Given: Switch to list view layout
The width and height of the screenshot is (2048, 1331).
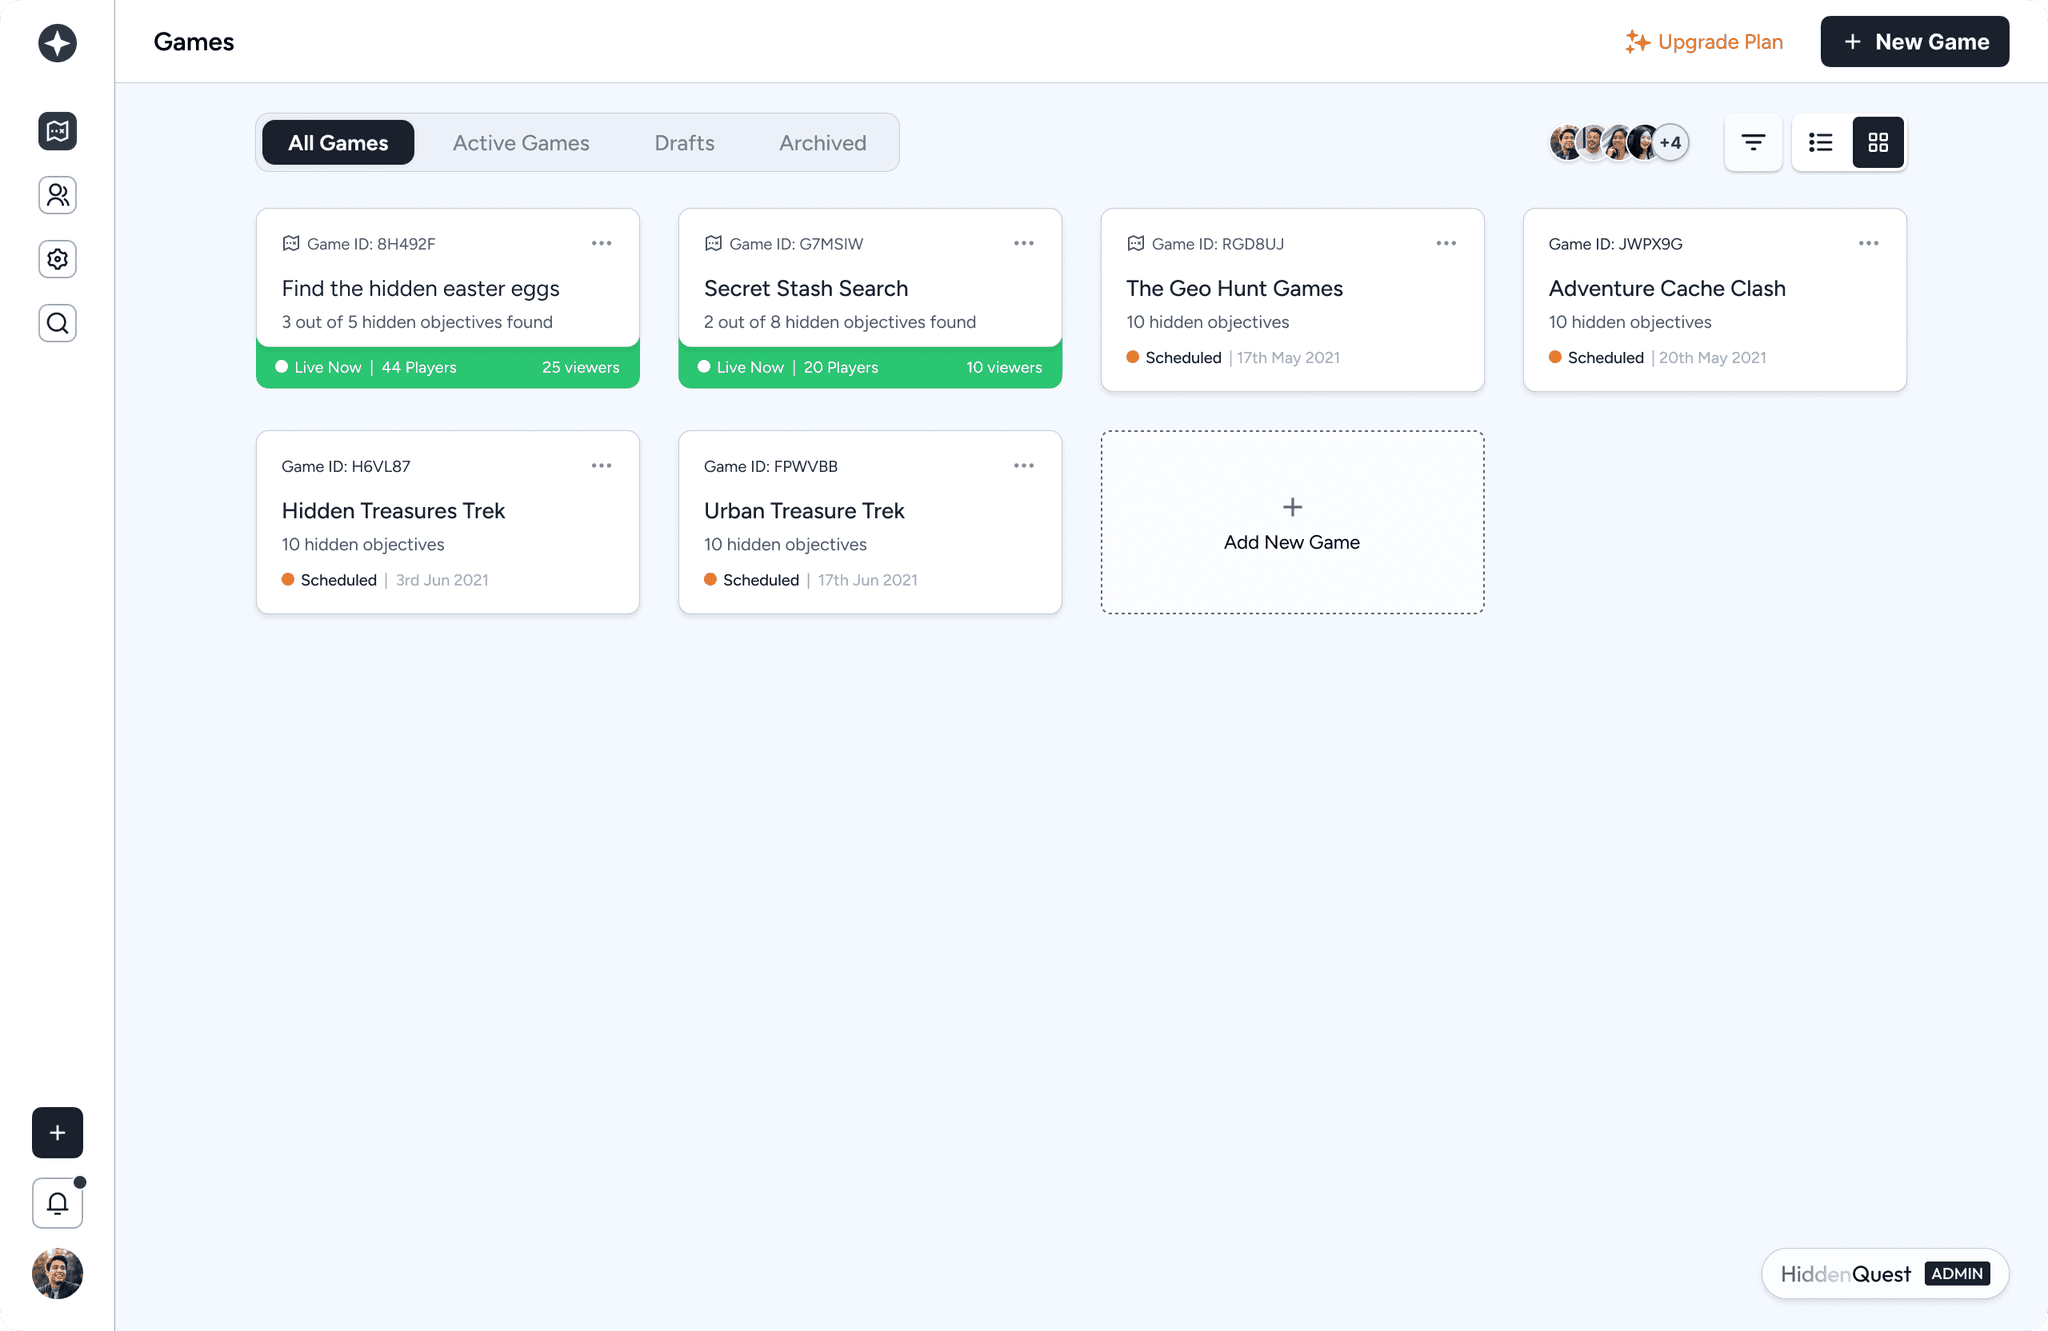Looking at the screenshot, I should point(1820,143).
